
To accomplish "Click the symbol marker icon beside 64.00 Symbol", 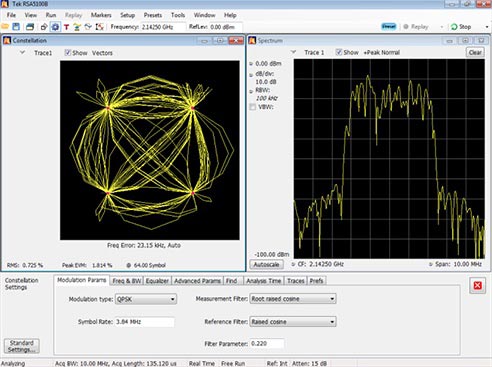I will pyautogui.click(x=129, y=266).
